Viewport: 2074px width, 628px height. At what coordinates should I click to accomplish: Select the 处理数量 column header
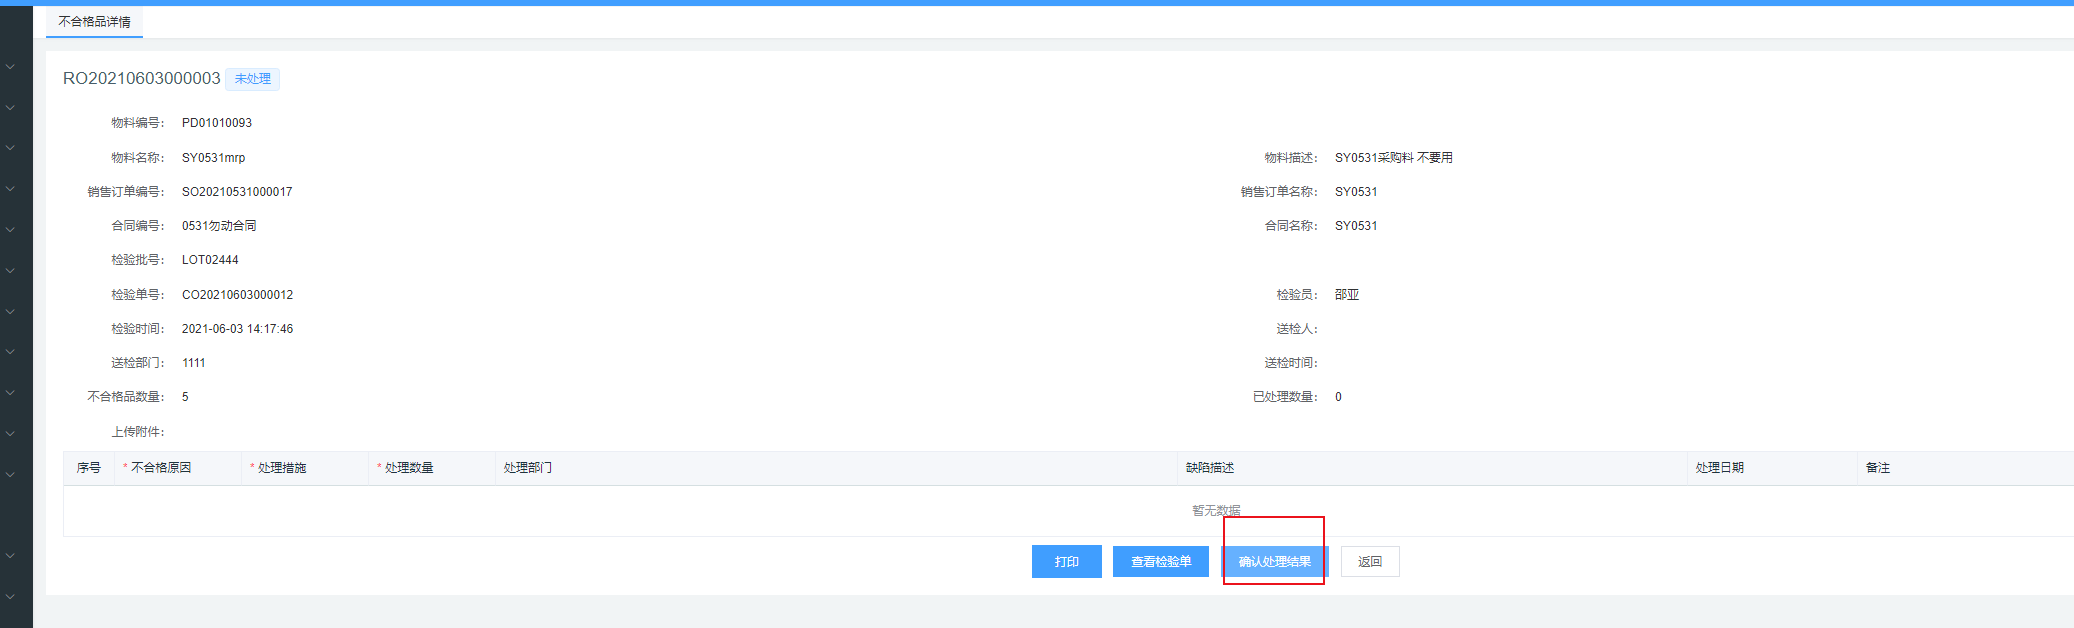pyautogui.click(x=409, y=468)
